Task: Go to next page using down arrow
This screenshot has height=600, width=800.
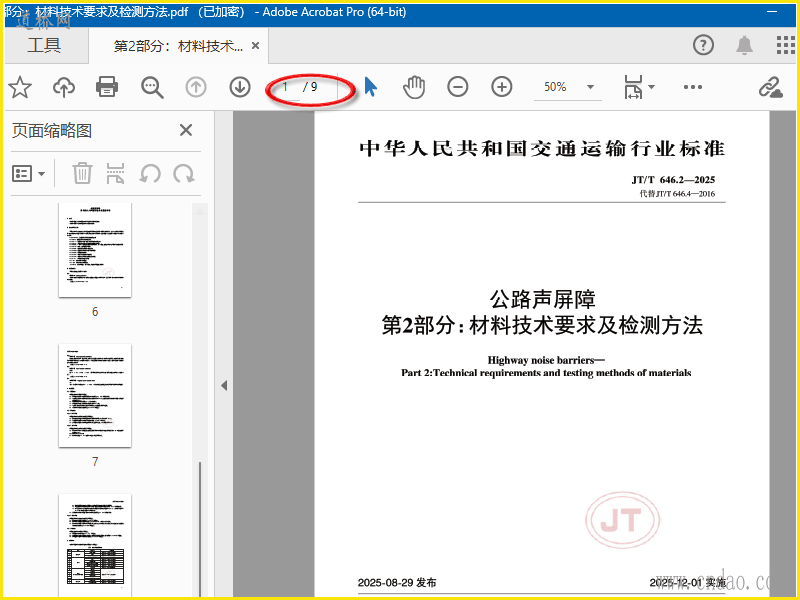Action: [x=240, y=87]
